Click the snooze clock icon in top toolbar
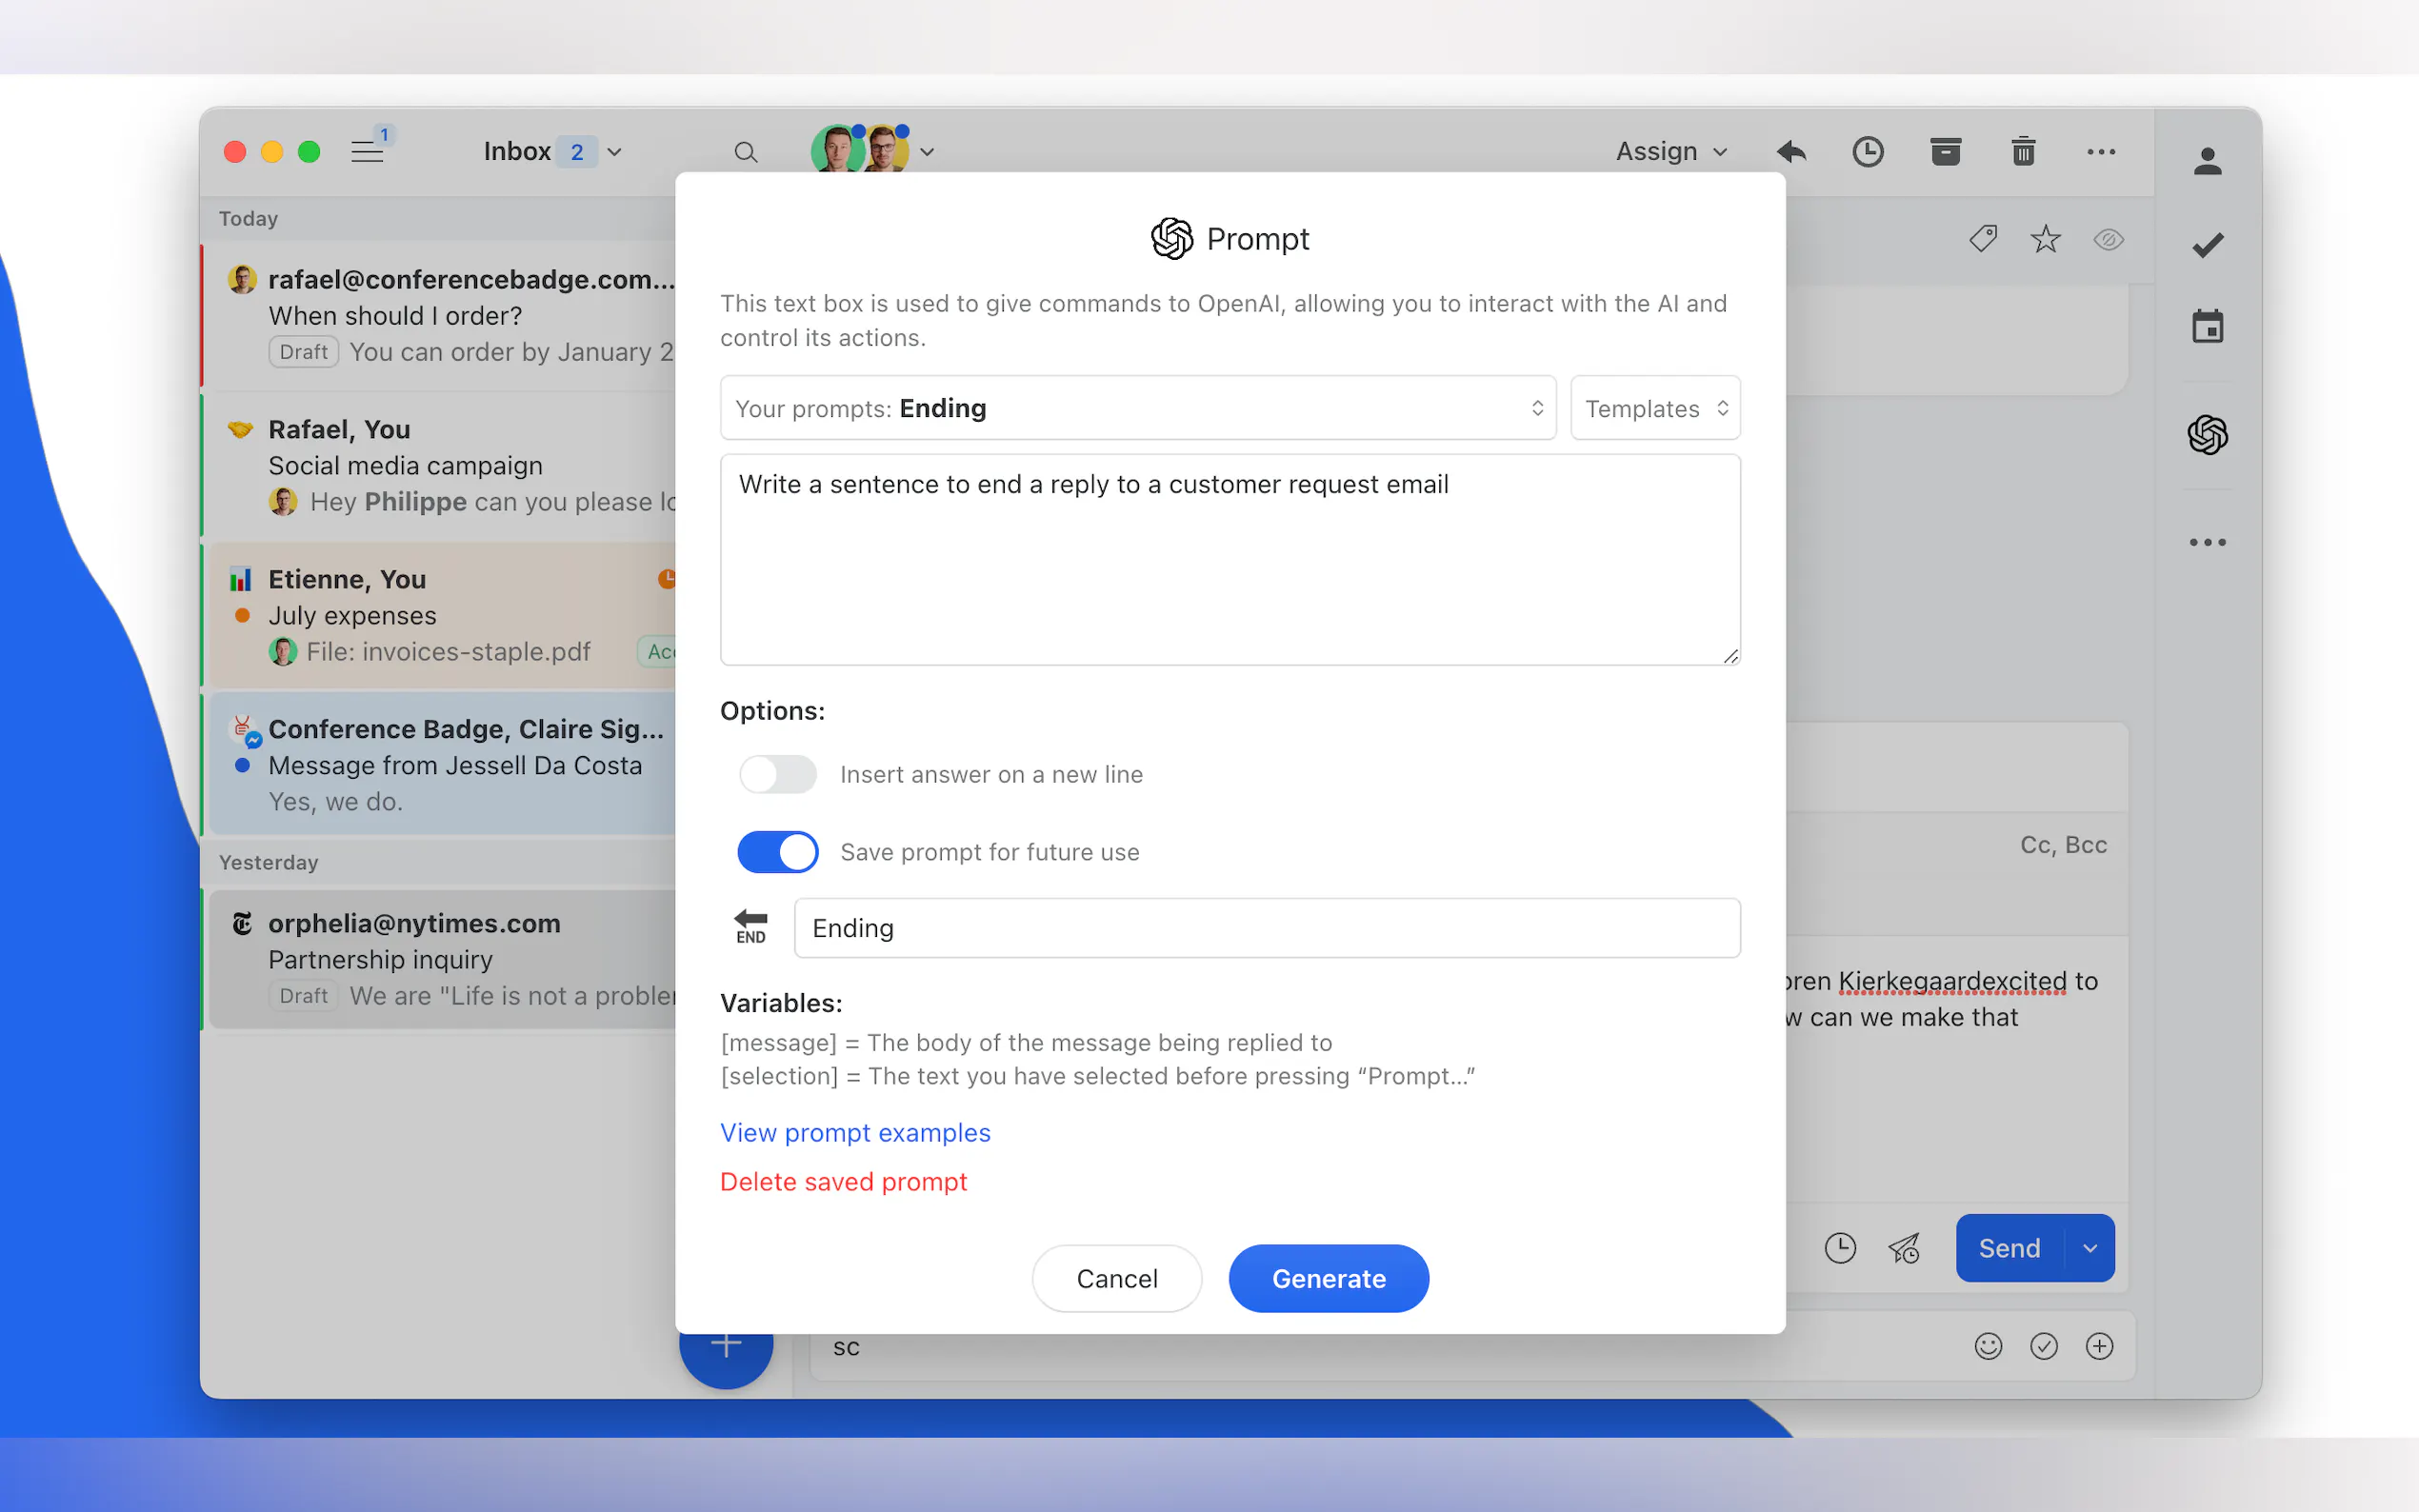Viewport: 2419px width, 1512px height. tap(1867, 152)
